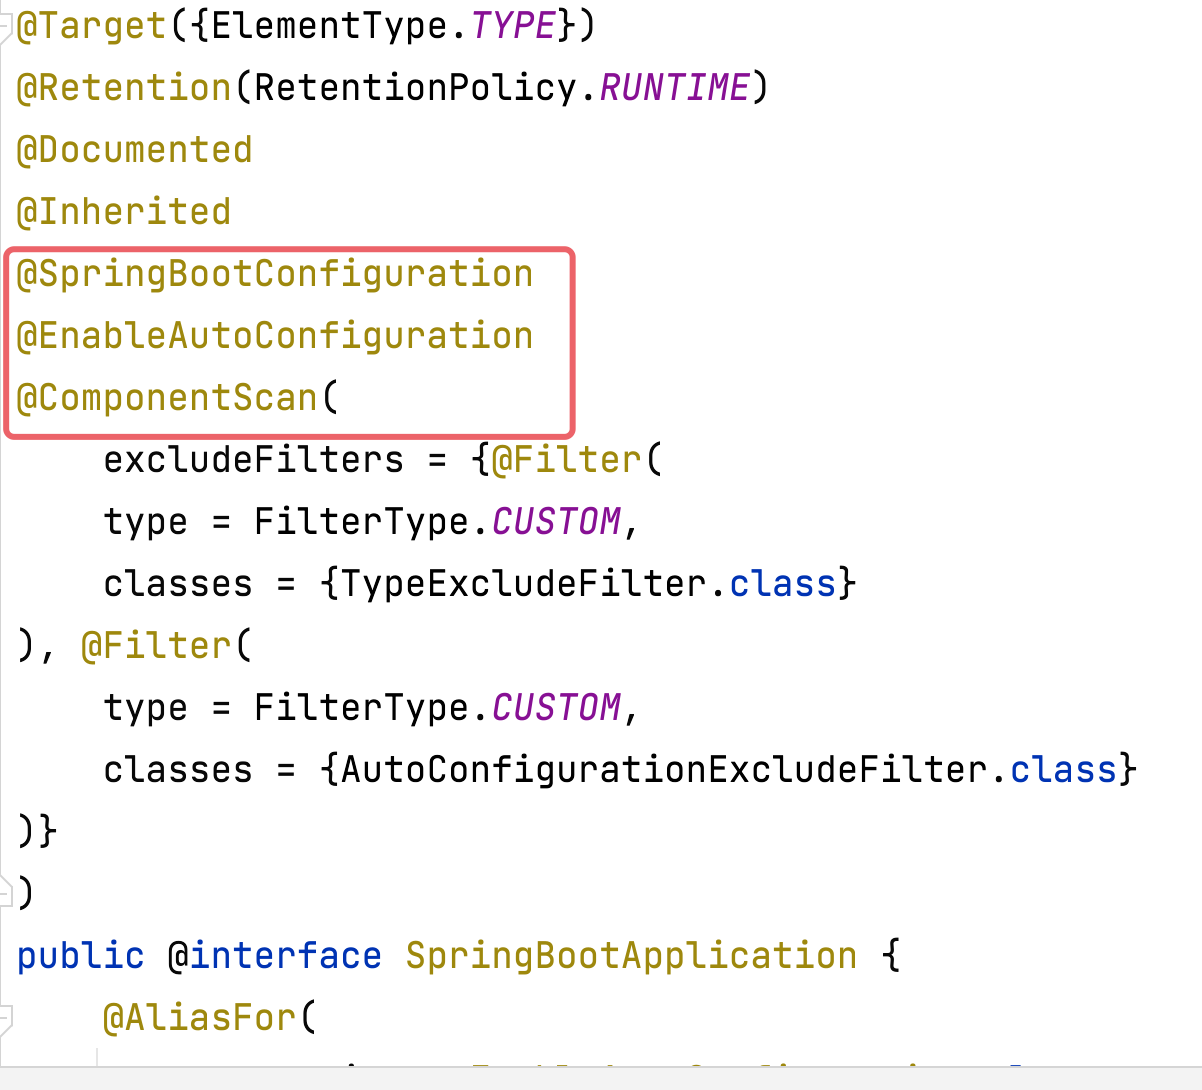Select the @ComponentScan annotation
The image size is (1202, 1090).
click(167, 398)
